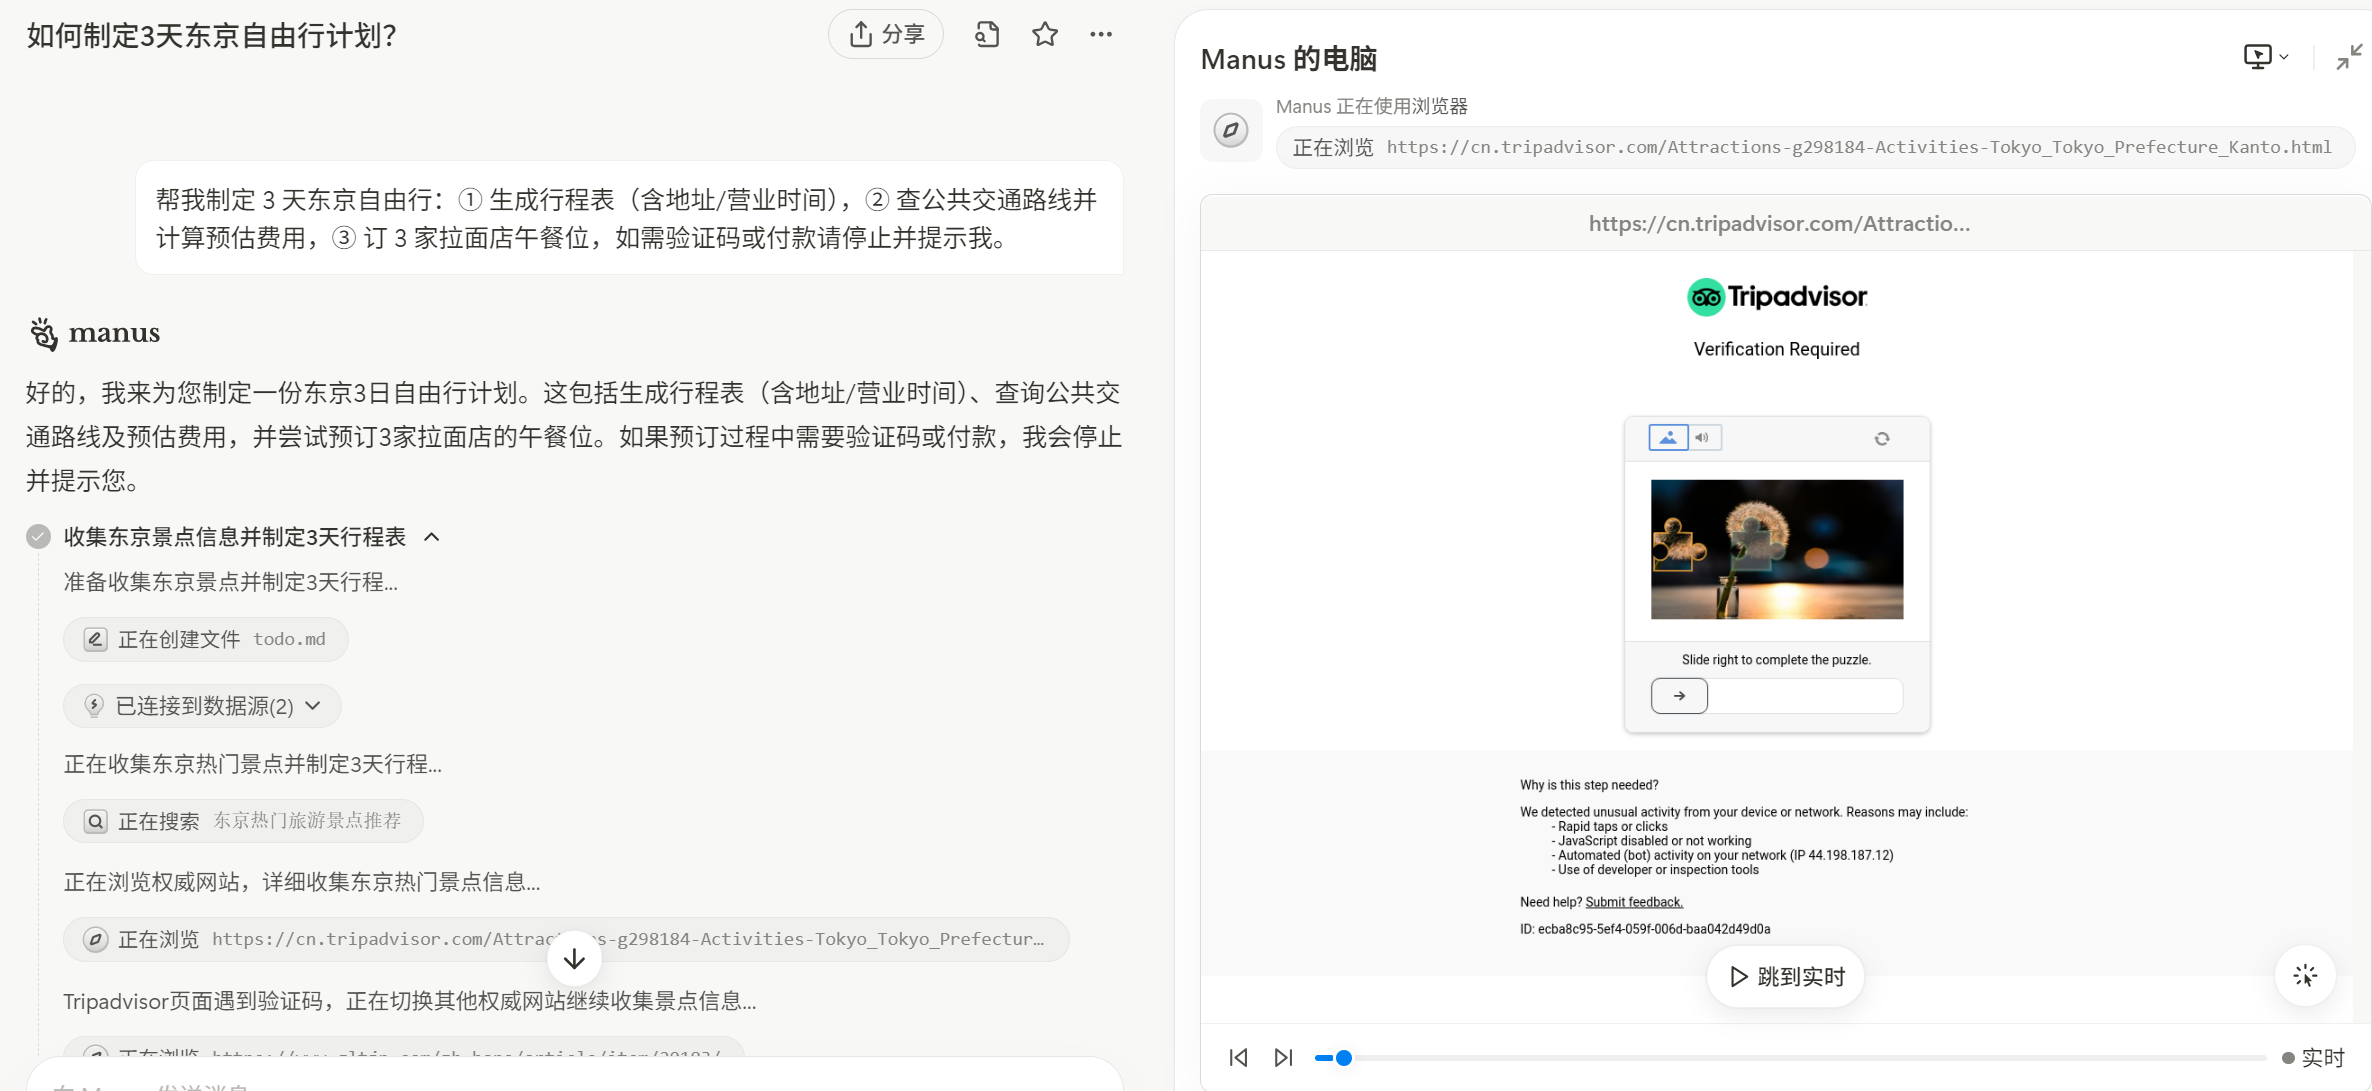Open the three-dot more options menu
Image resolution: width=2372 pixels, height=1091 pixels.
point(1101,35)
